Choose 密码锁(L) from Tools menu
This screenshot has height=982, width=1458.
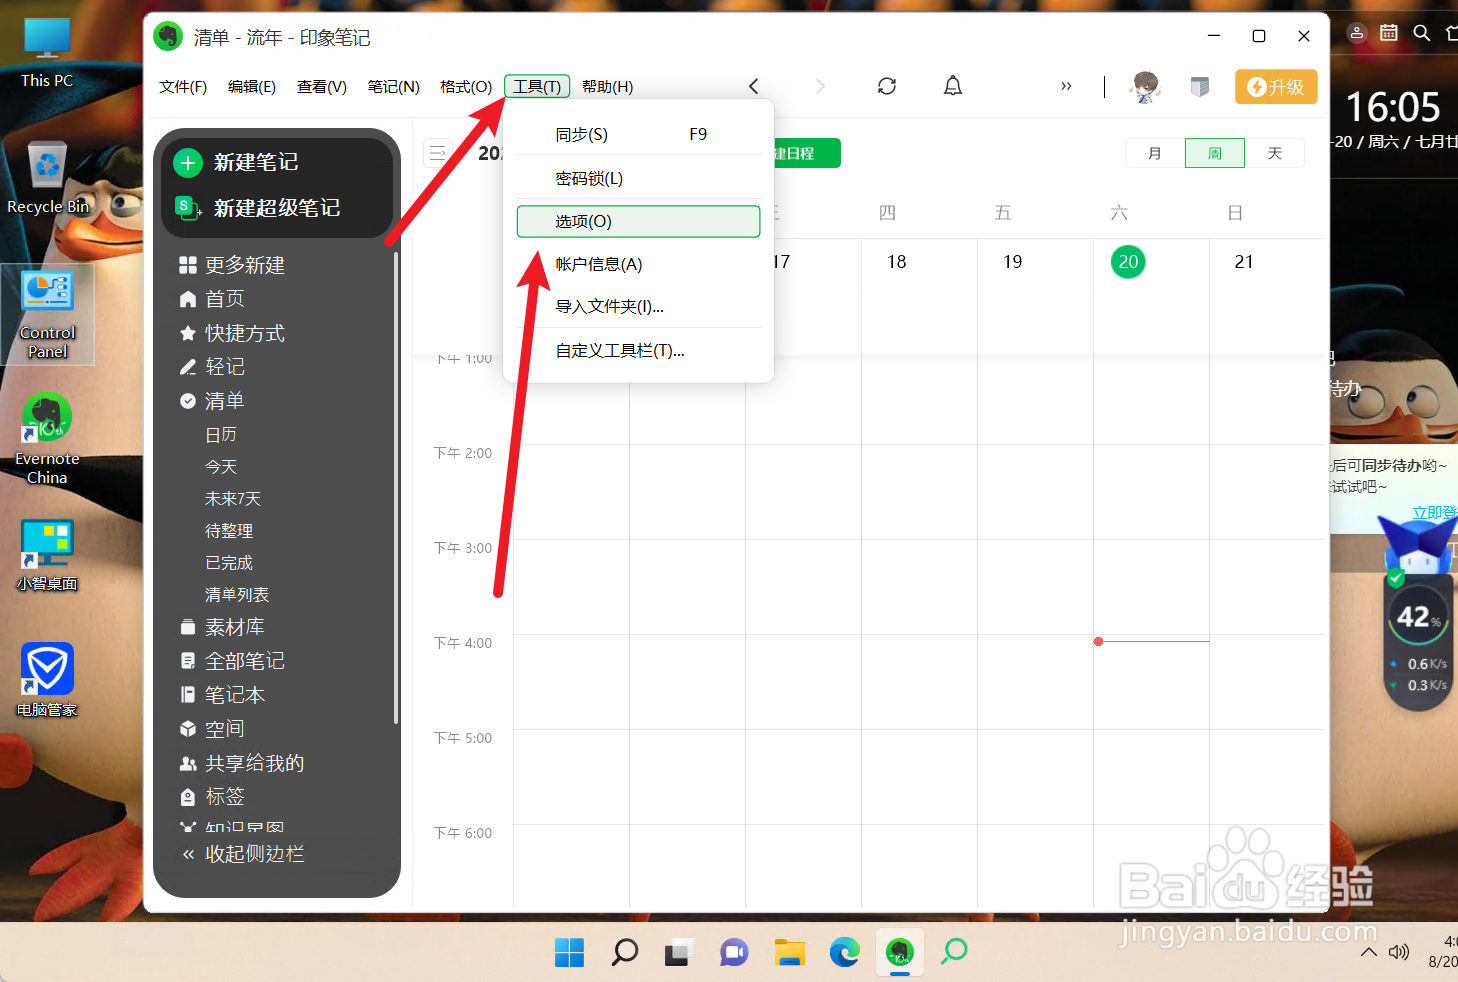pos(638,178)
